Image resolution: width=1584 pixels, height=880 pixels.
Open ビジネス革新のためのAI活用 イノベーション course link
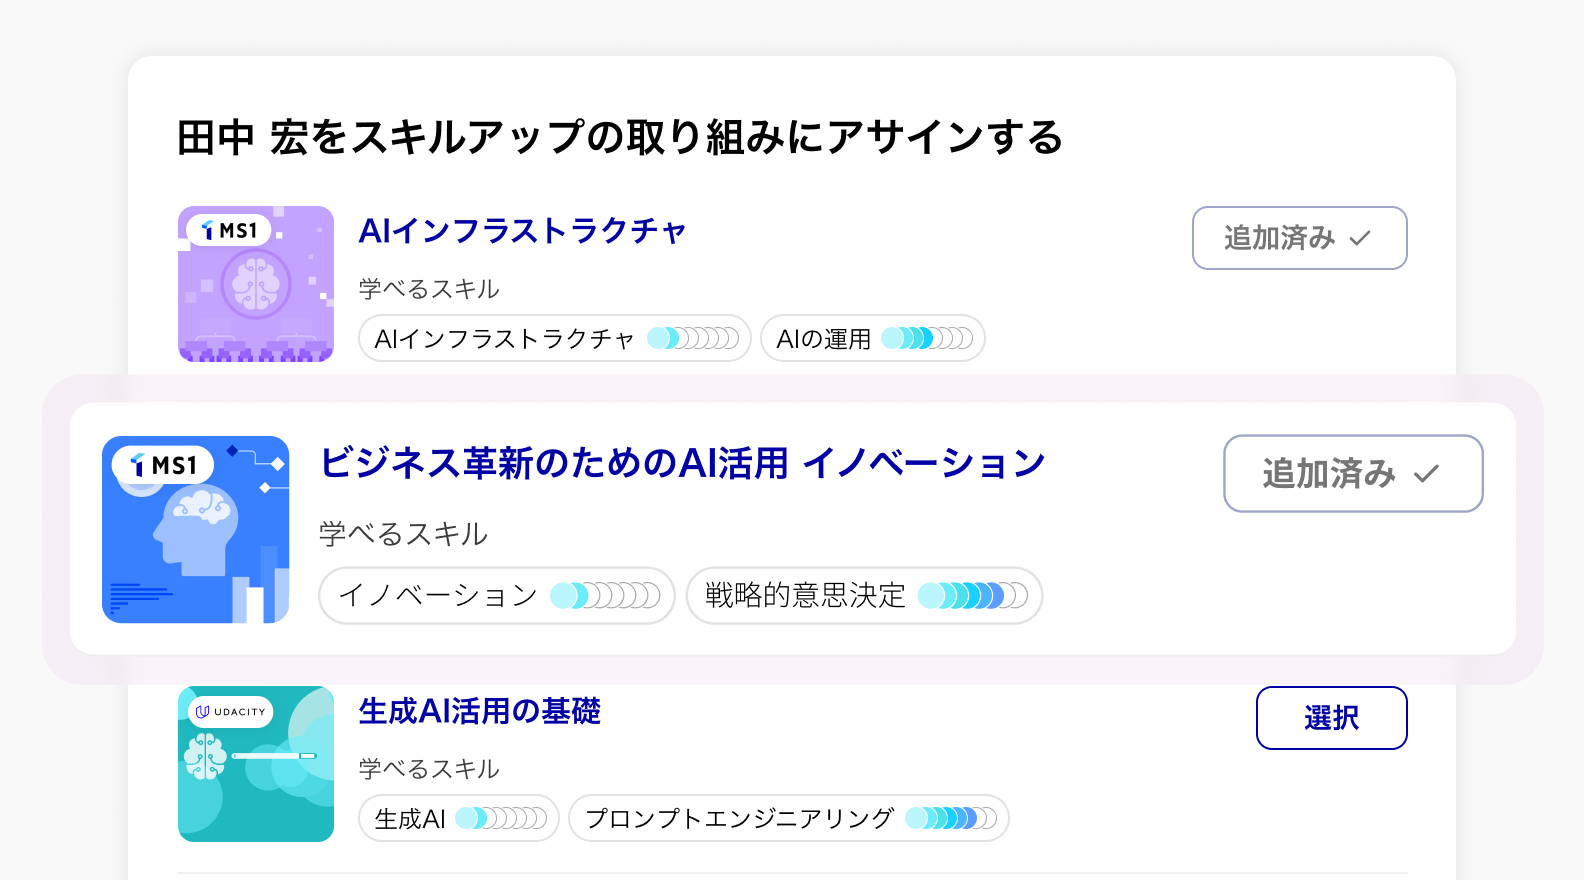682,463
